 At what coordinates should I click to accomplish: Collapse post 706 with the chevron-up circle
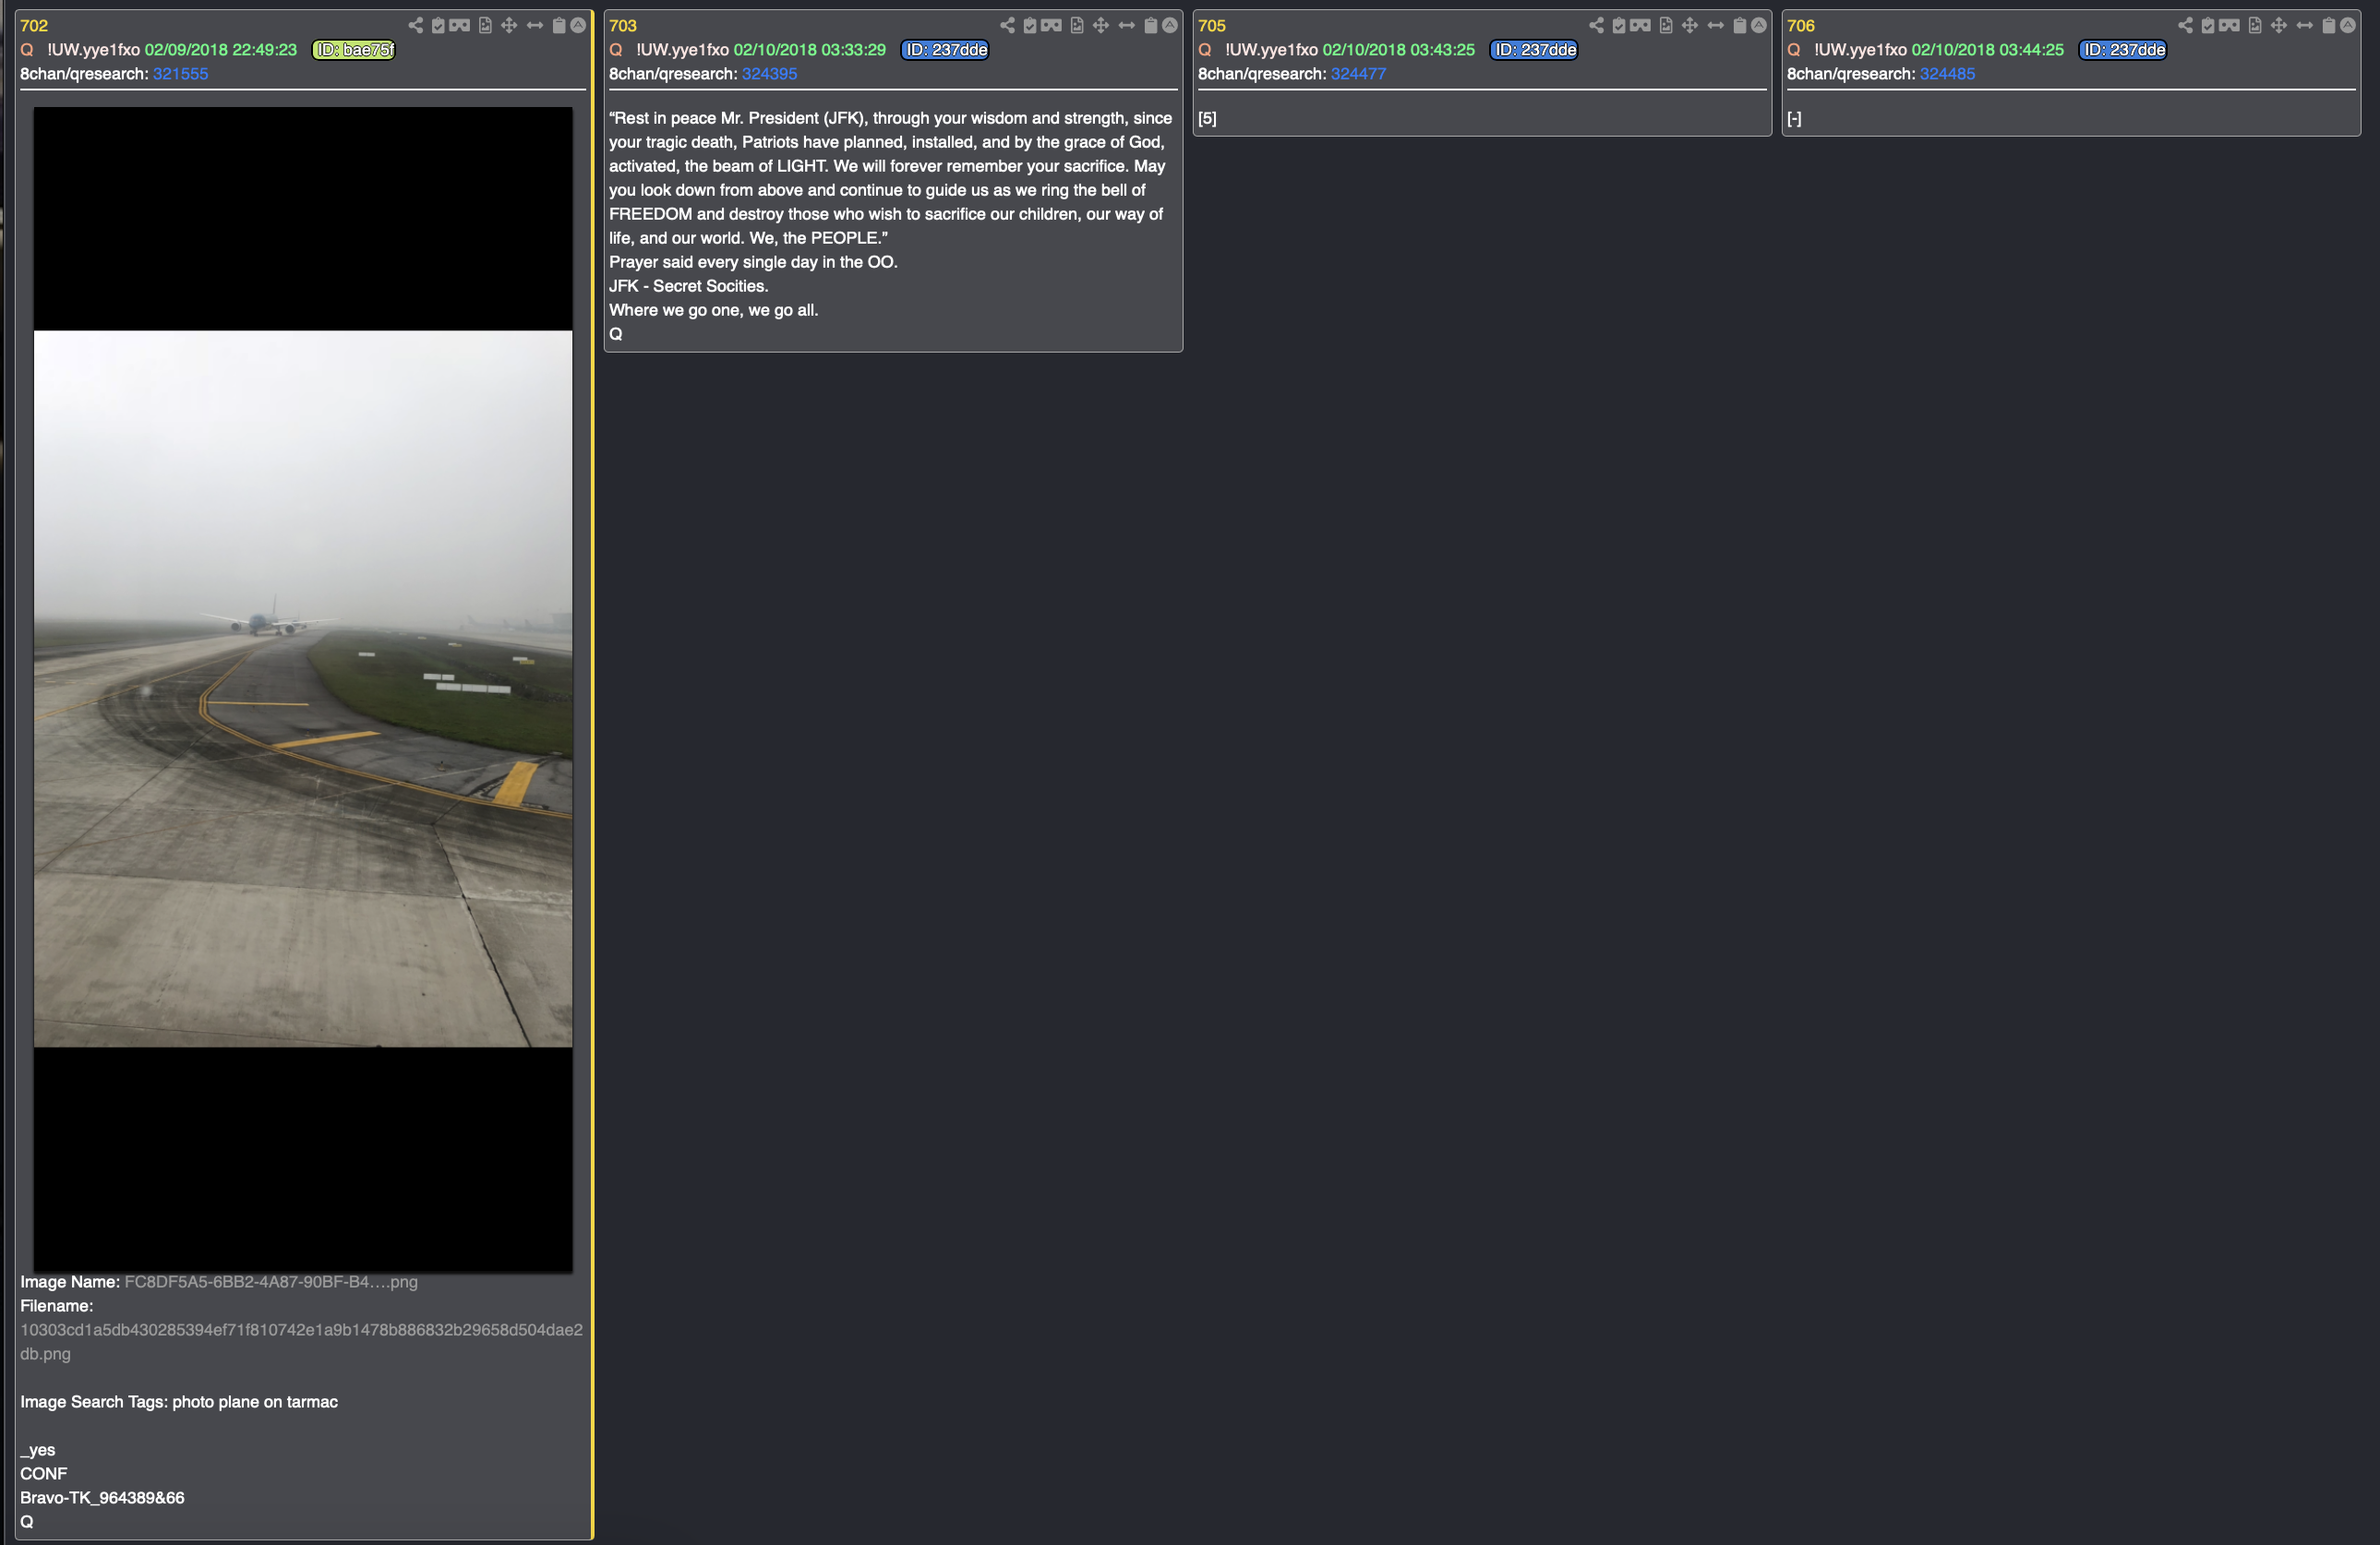pyautogui.click(x=2348, y=25)
